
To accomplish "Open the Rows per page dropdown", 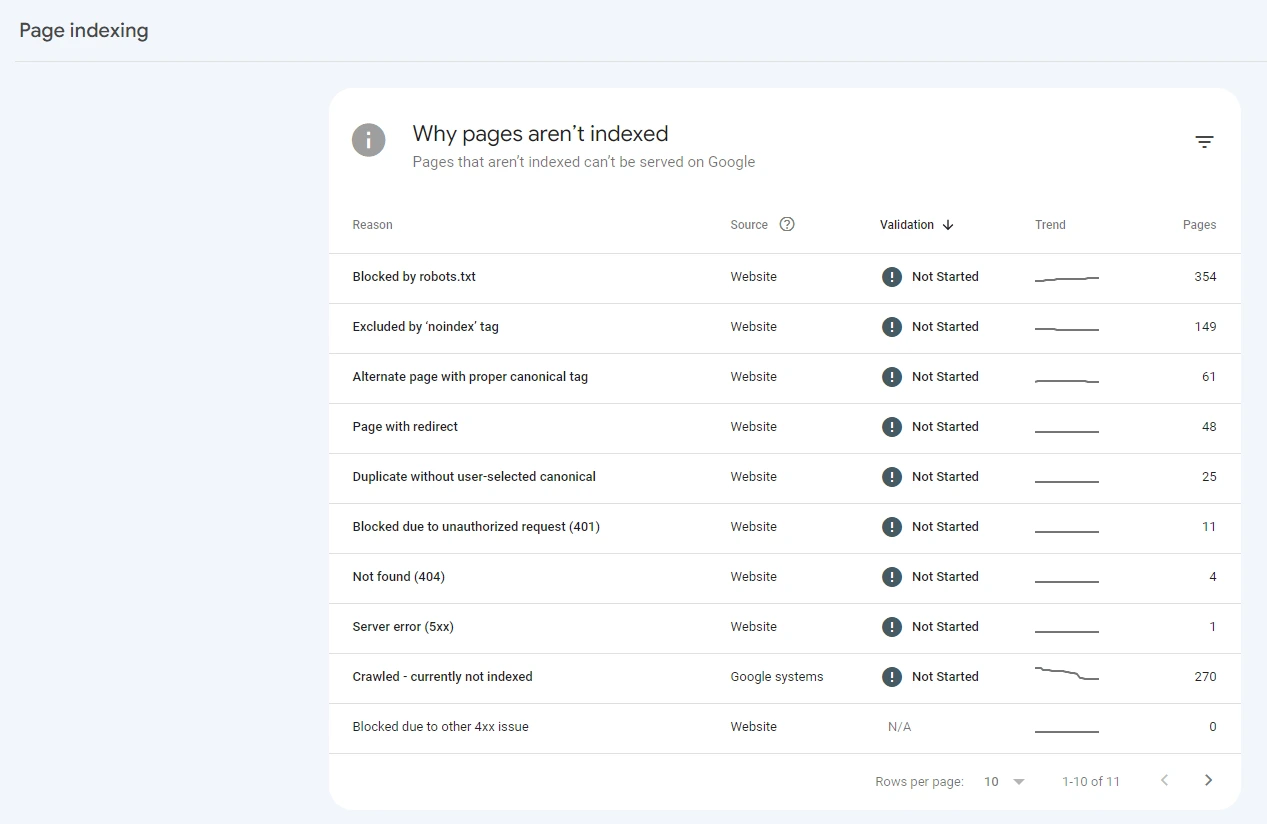I will tap(1004, 781).
